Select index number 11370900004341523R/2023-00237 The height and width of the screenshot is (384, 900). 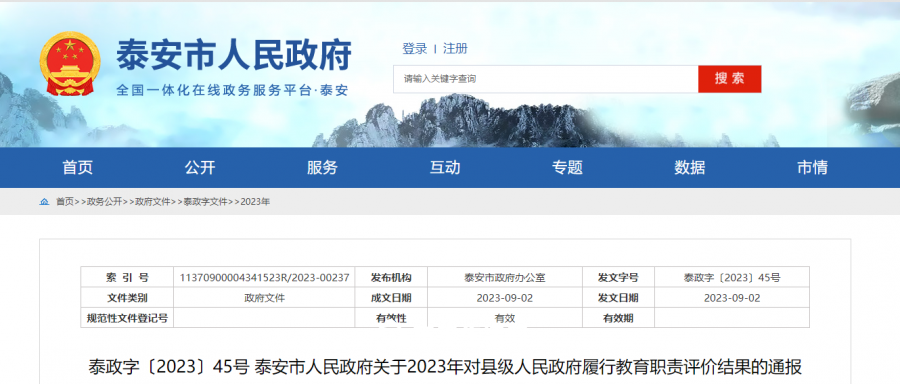(x=265, y=278)
